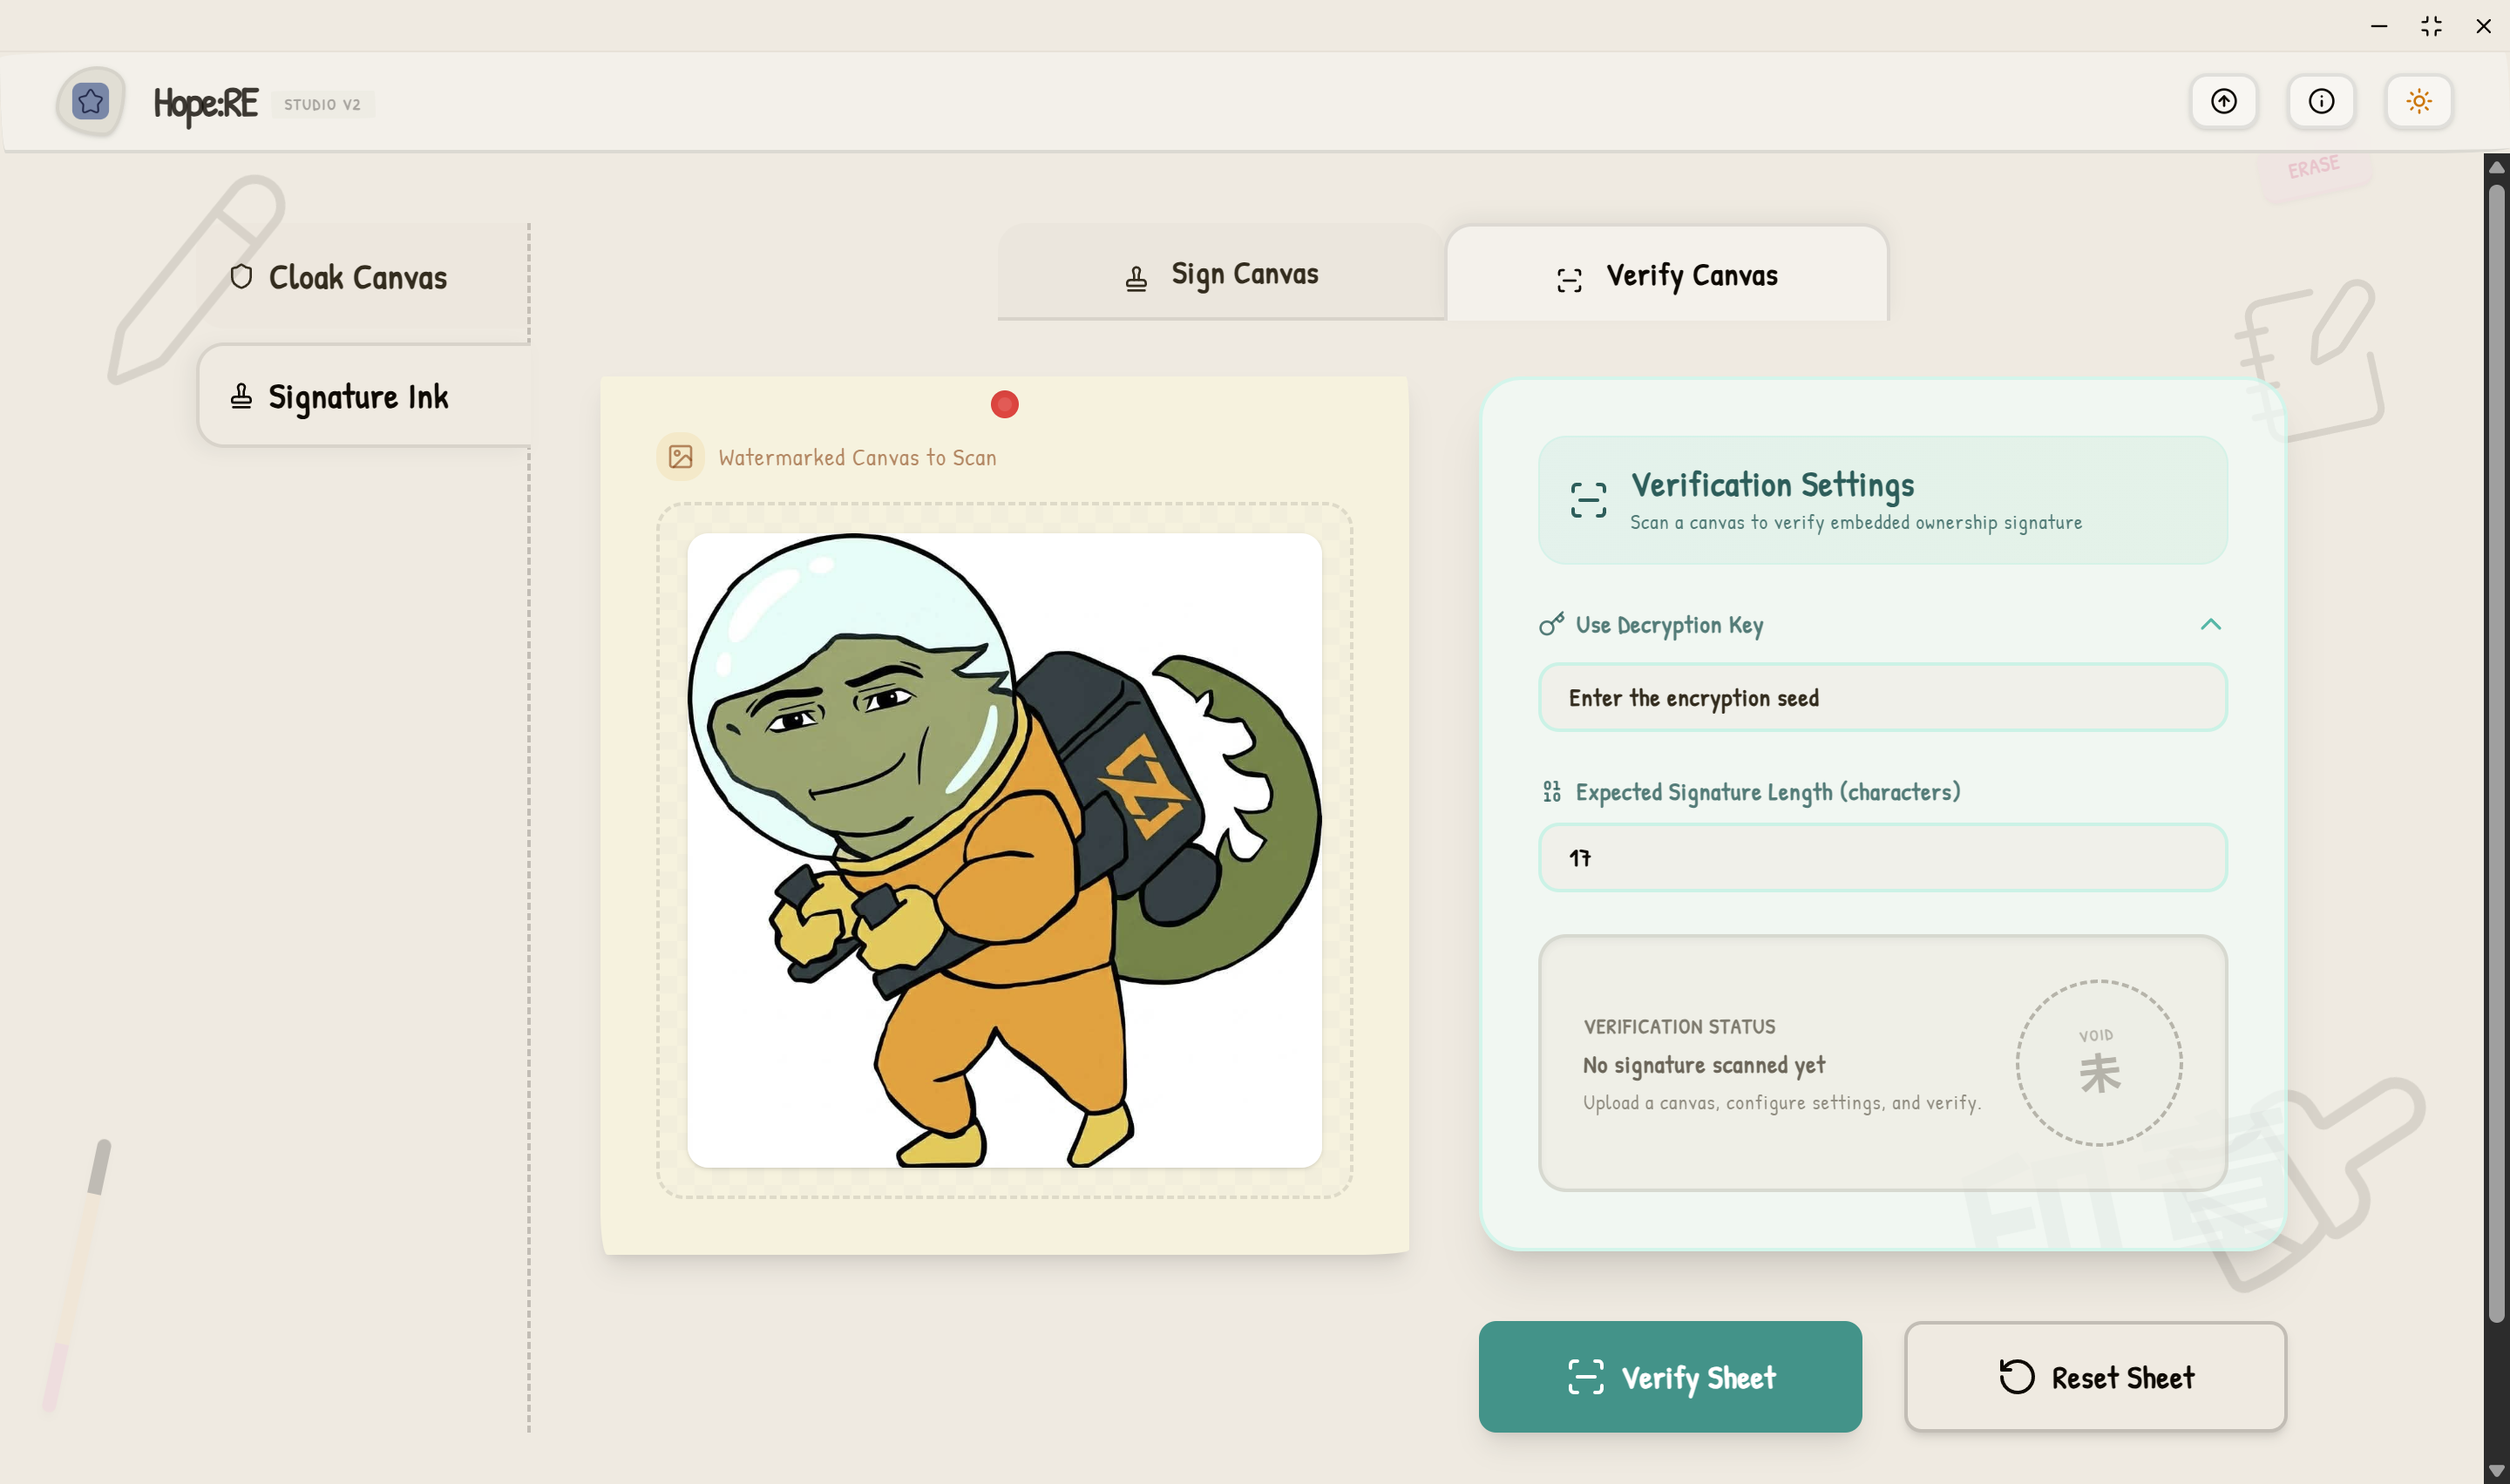Click the scrollbar down arrow

[2496, 1471]
